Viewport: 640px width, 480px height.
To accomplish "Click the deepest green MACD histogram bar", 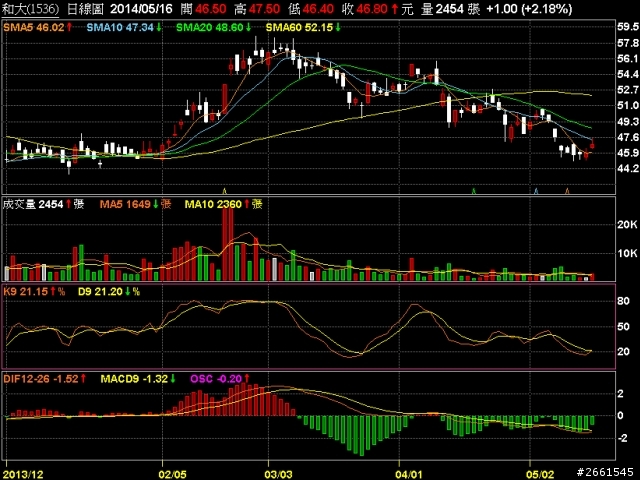I will point(361,436).
